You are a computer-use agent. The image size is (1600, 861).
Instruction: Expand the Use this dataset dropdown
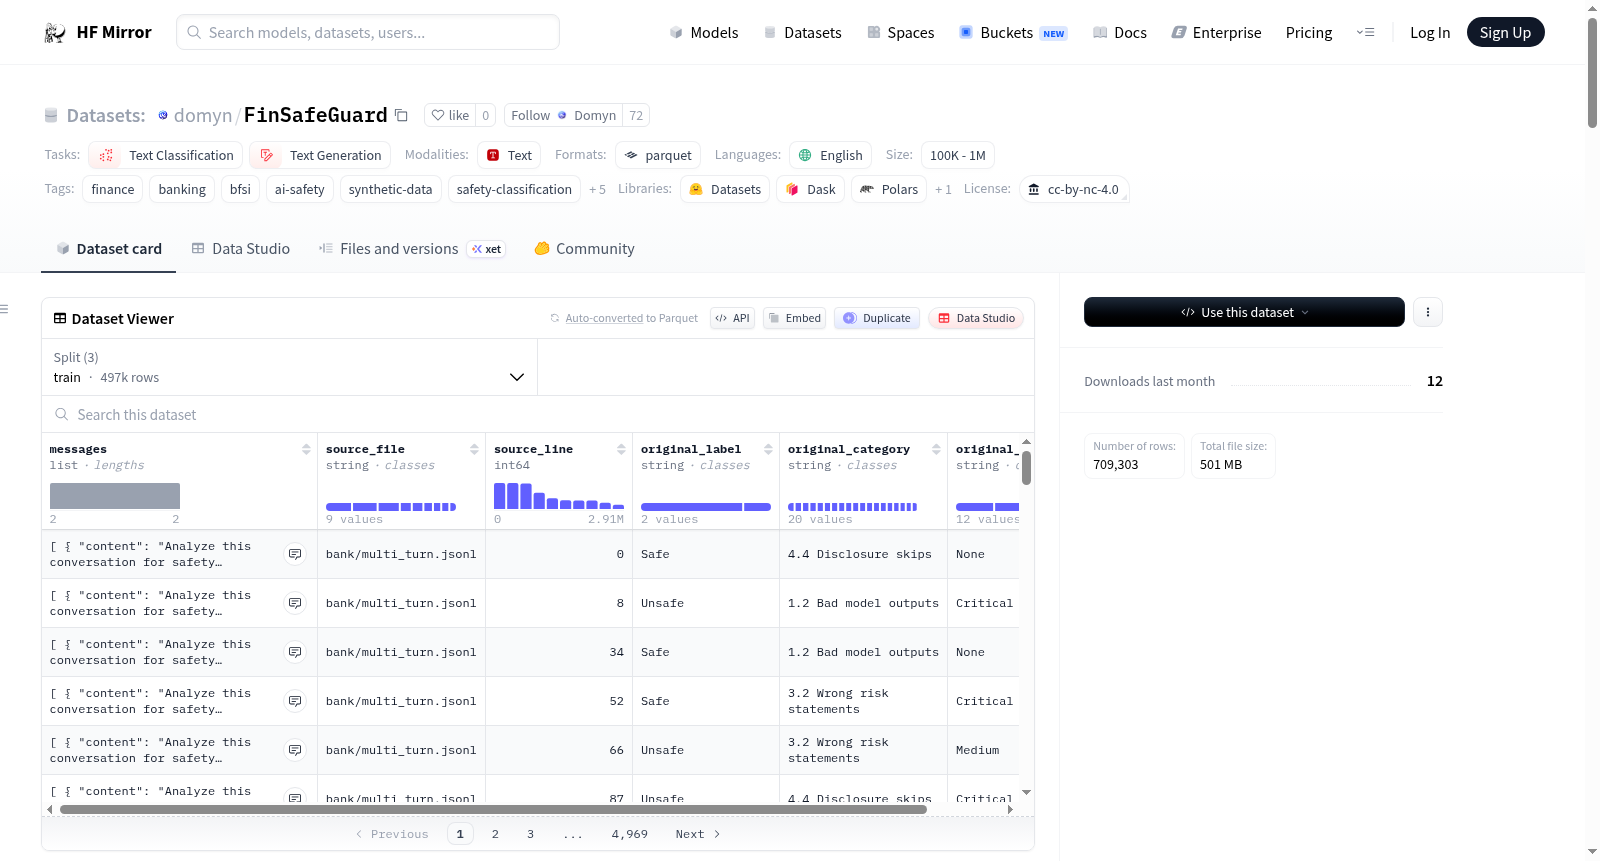1244,312
